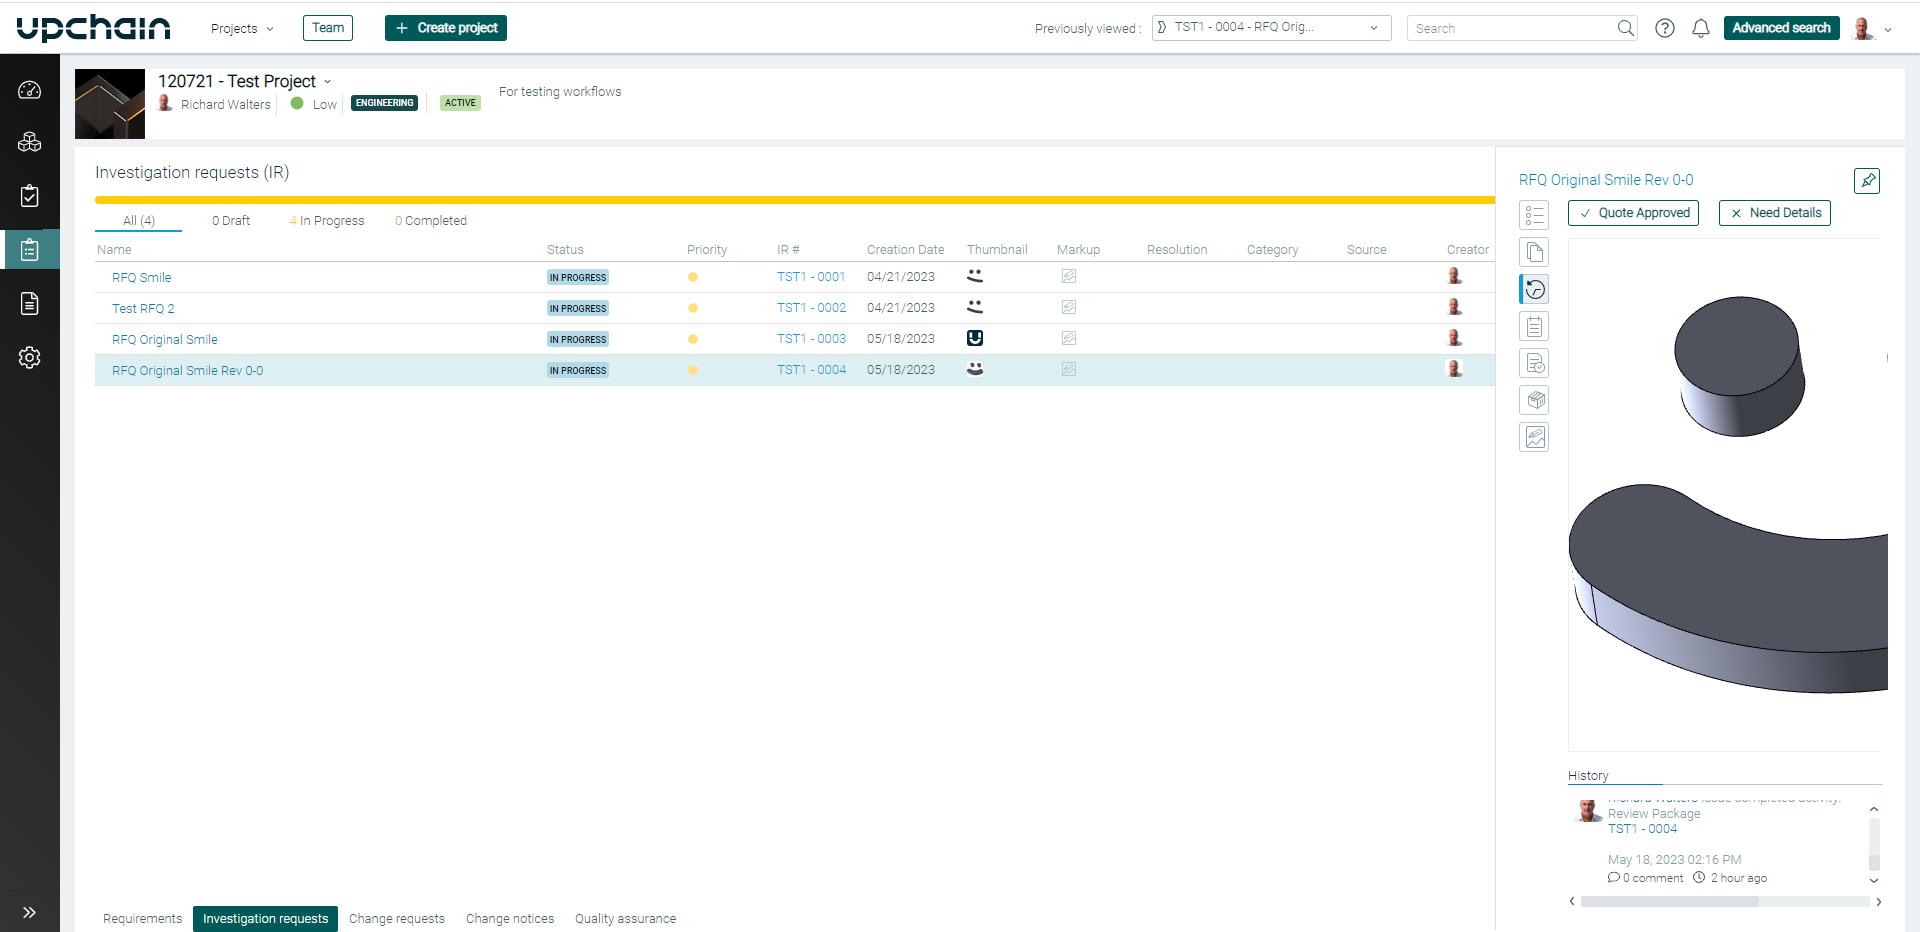Open the TST1 - 0003 link

[x=810, y=338]
